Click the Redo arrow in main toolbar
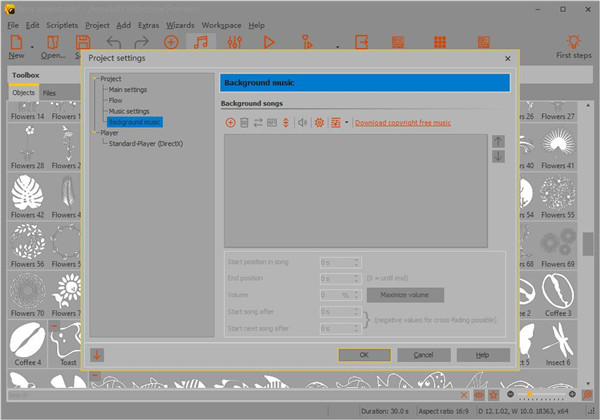Screen dimensions: 600x420 142,42
